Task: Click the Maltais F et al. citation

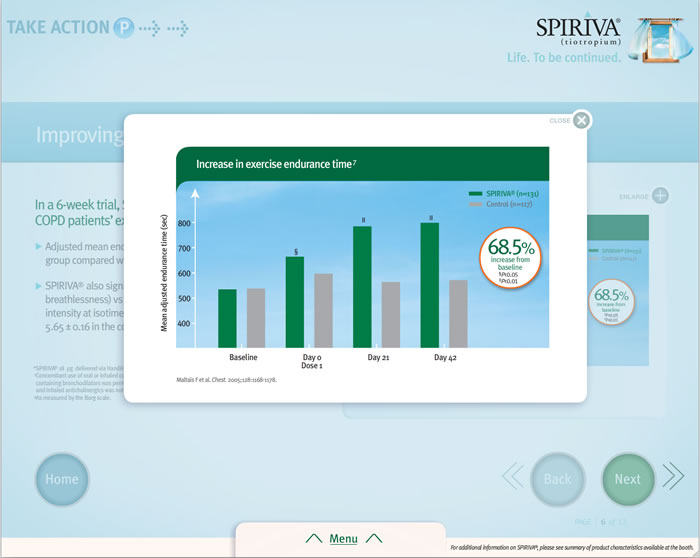Action: click(x=226, y=380)
